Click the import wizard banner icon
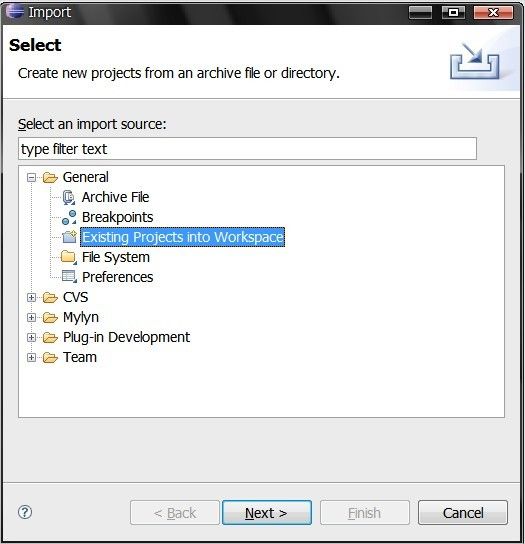 point(475,62)
